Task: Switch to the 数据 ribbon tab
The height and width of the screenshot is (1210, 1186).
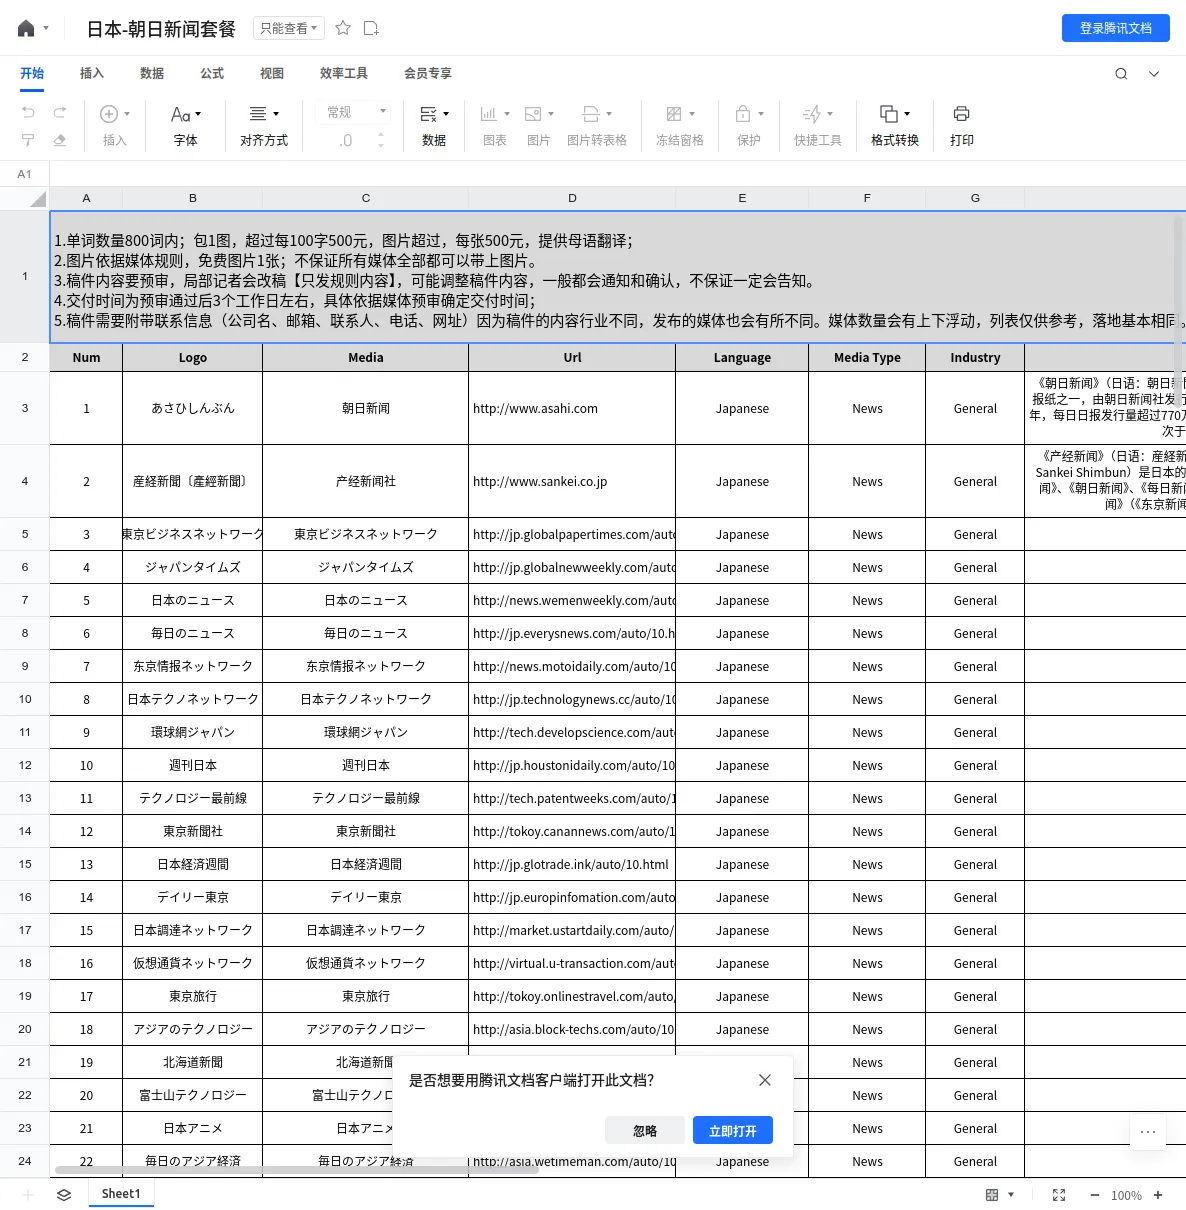Action: click(152, 73)
